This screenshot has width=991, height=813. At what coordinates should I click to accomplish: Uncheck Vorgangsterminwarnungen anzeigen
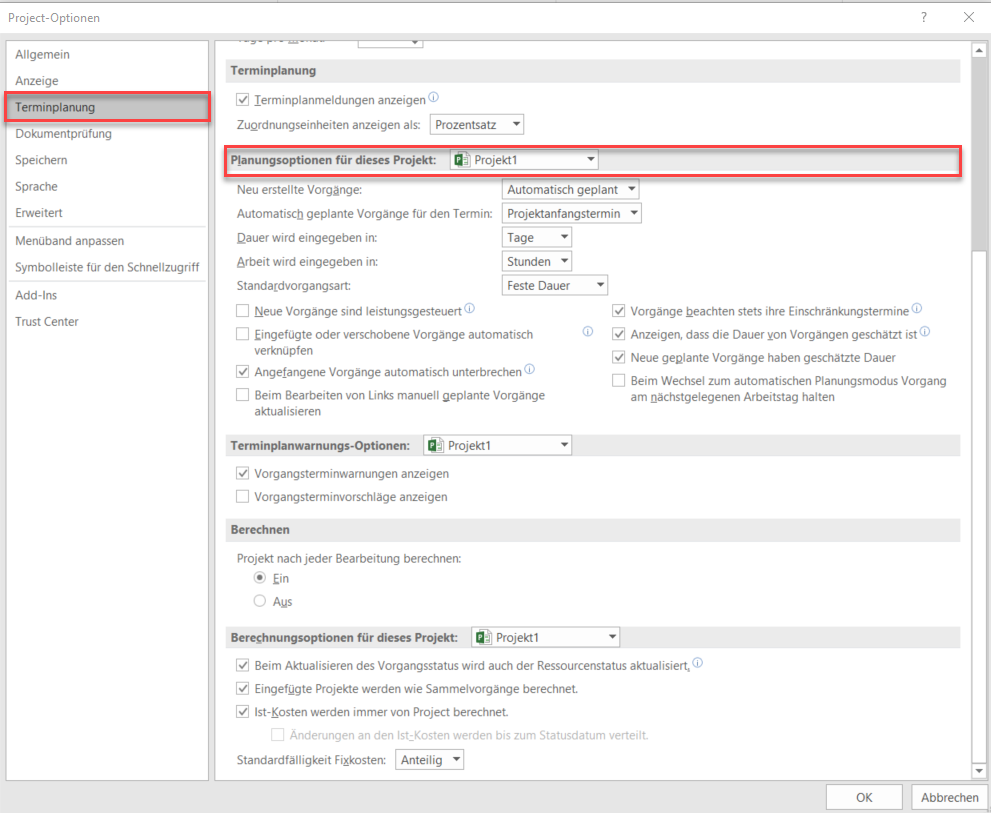coord(243,473)
